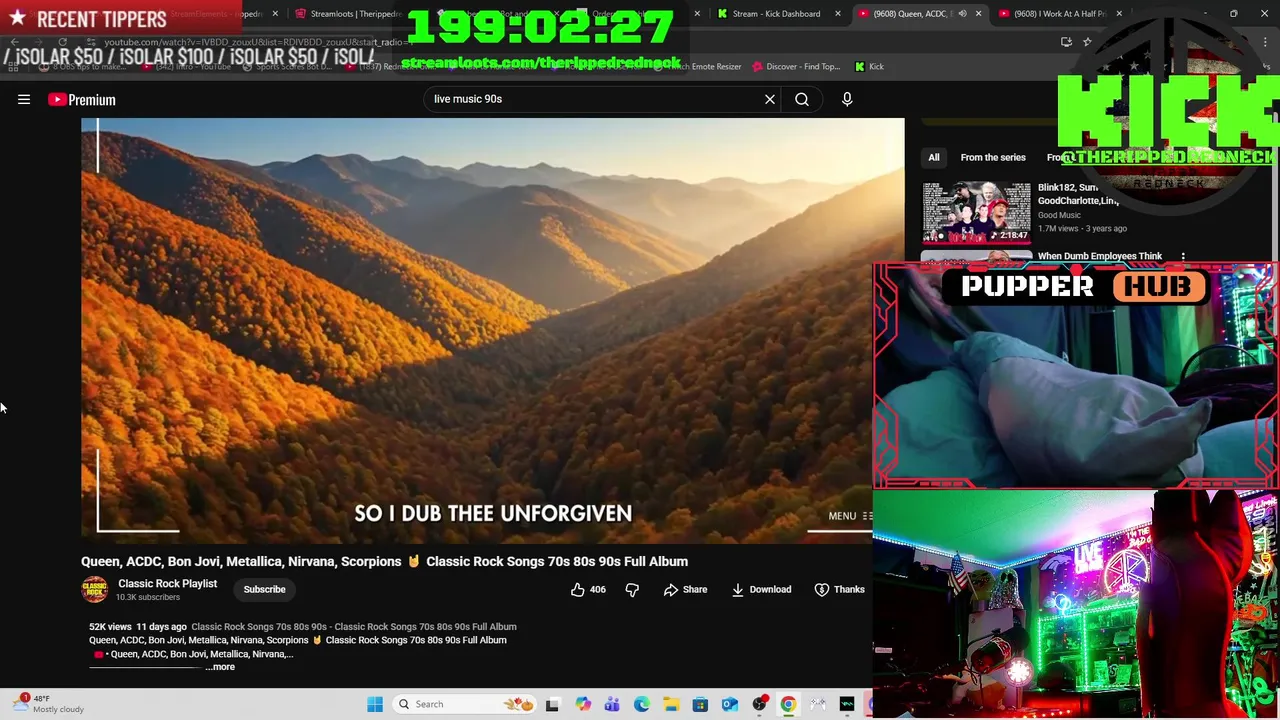Open Task View on taskbar
The image size is (1280, 720).
552,704
